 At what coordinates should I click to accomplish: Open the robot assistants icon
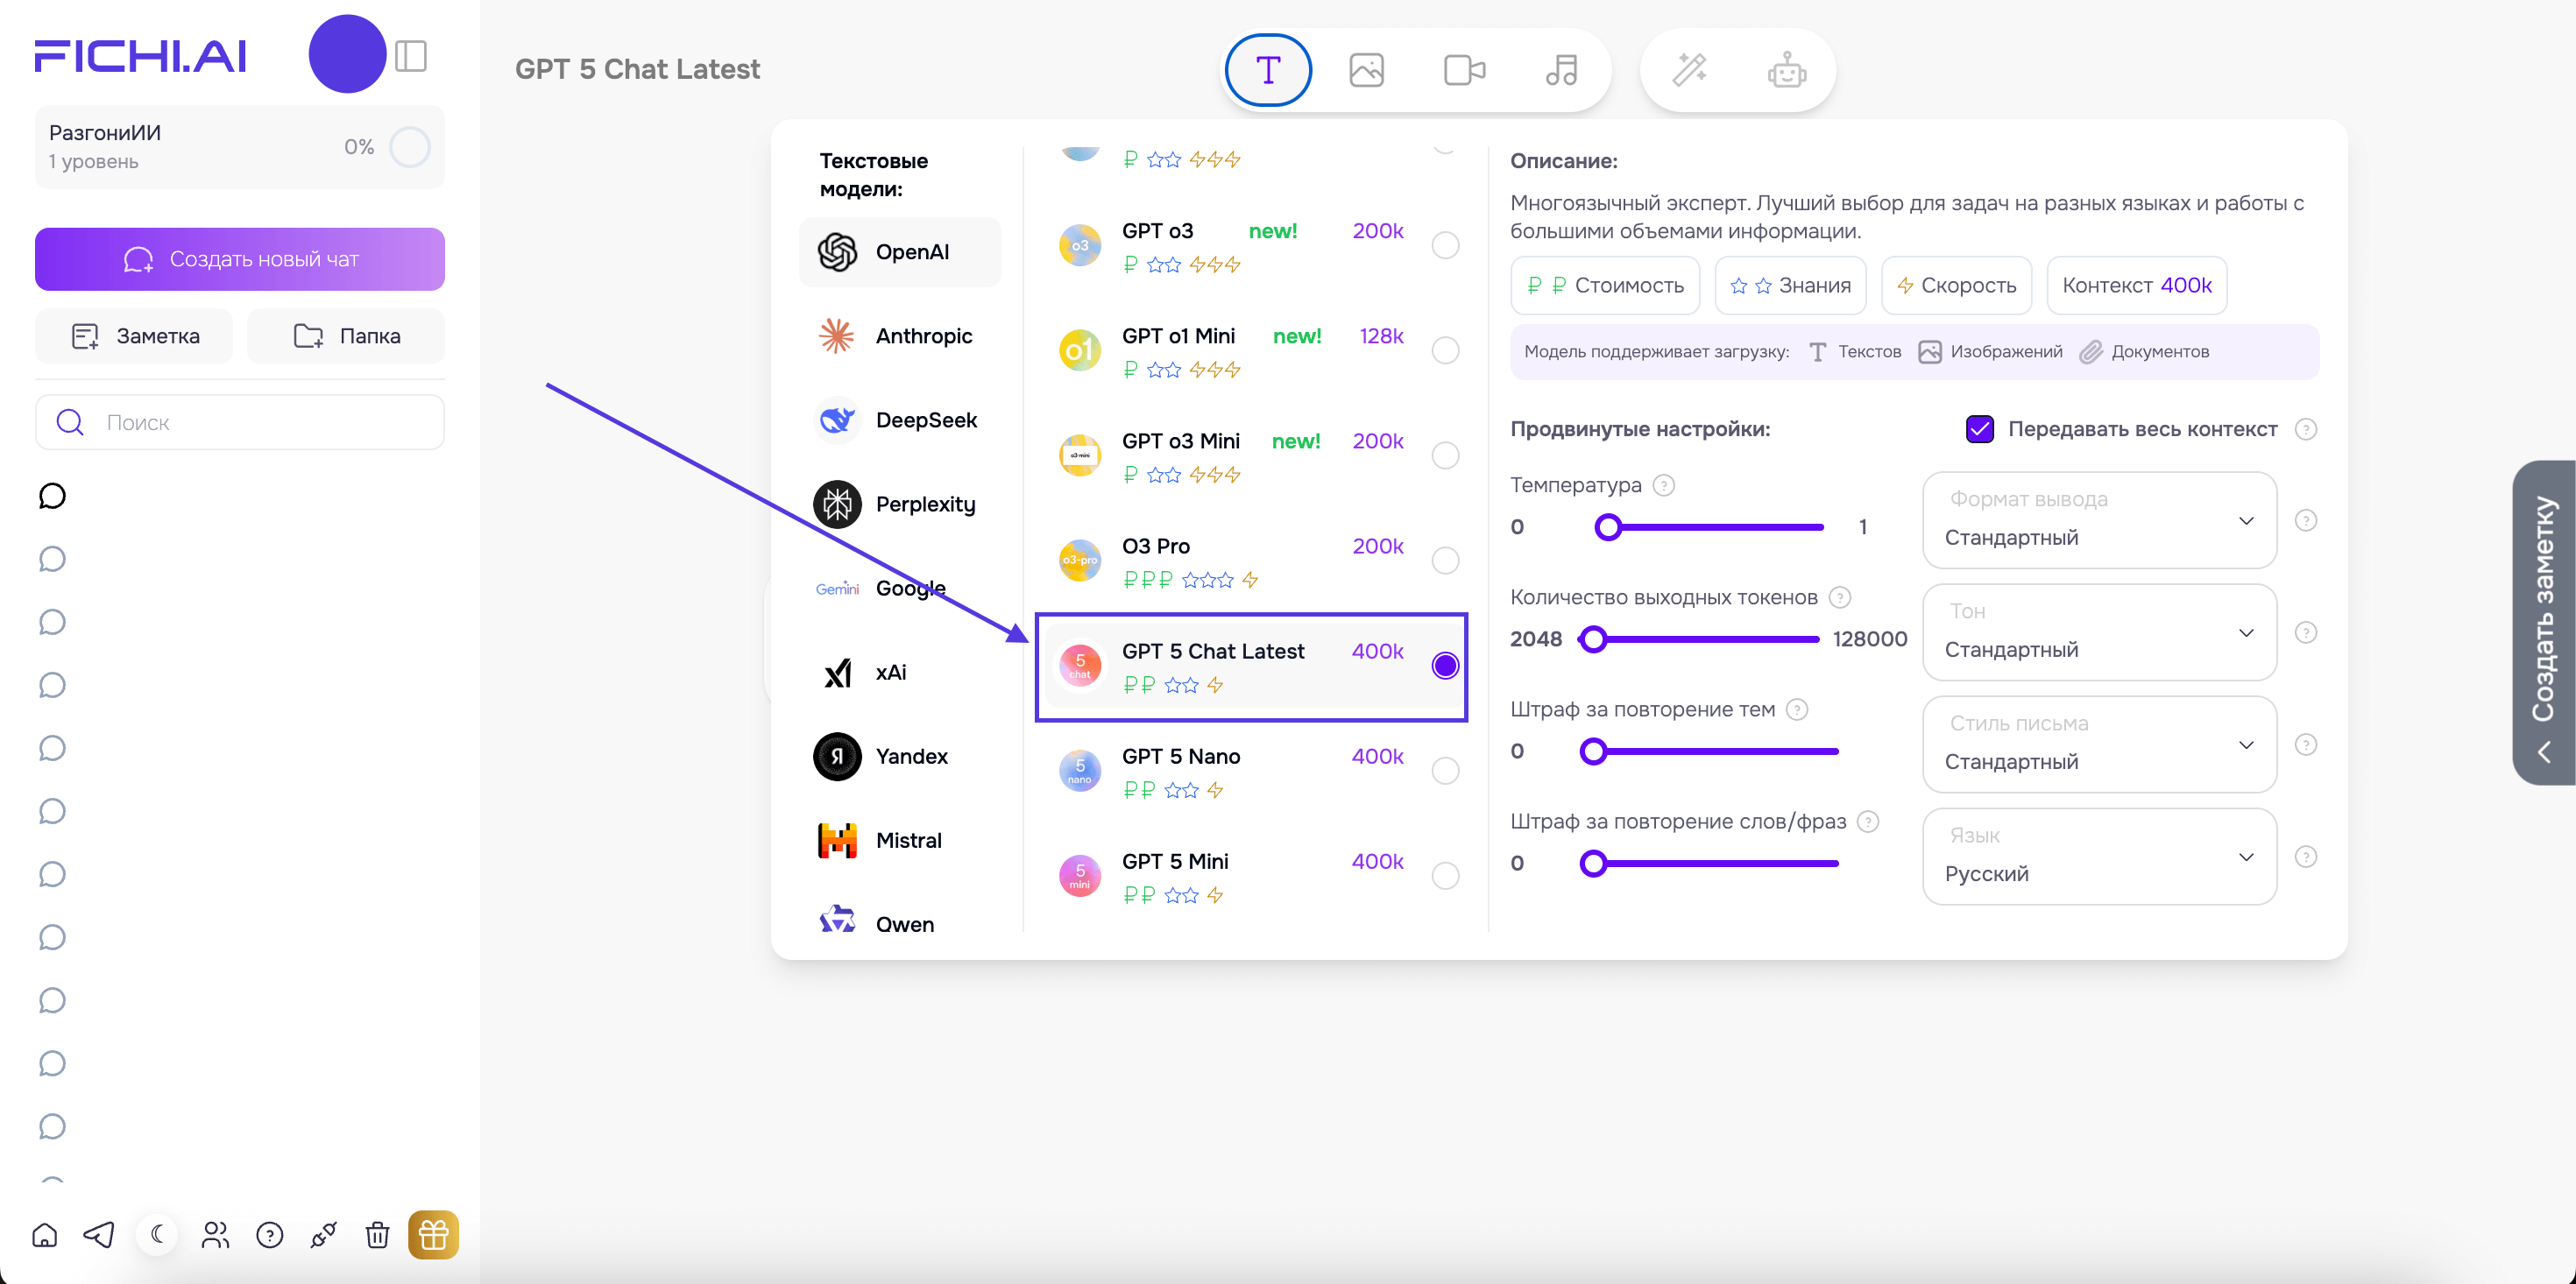pyautogui.click(x=1786, y=70)
